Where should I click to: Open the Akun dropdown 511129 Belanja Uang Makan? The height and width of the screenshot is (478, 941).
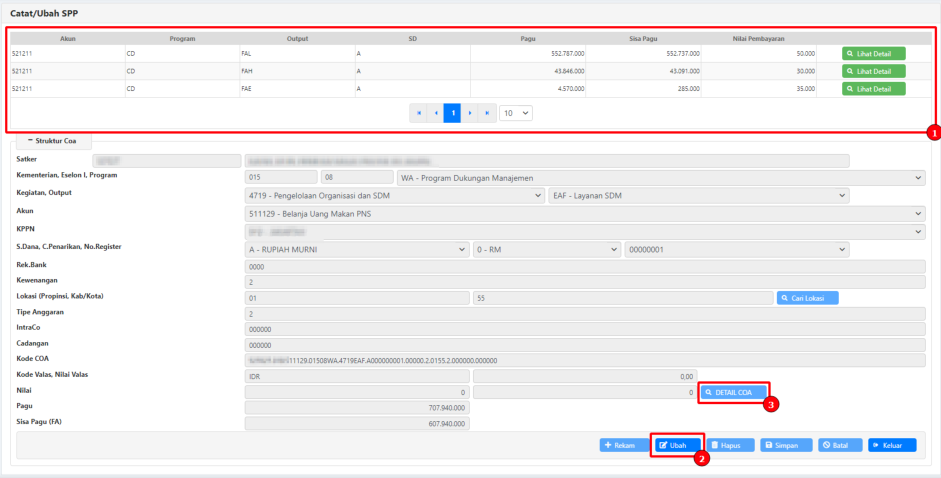coord(586,213)
